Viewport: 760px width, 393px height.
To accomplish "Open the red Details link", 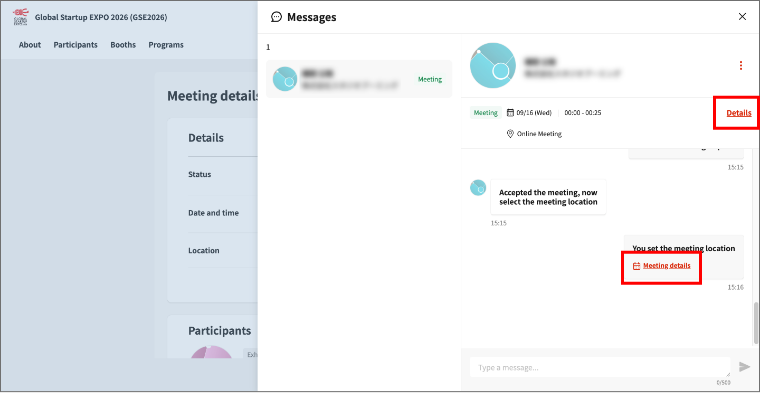I will click(739, 113).
